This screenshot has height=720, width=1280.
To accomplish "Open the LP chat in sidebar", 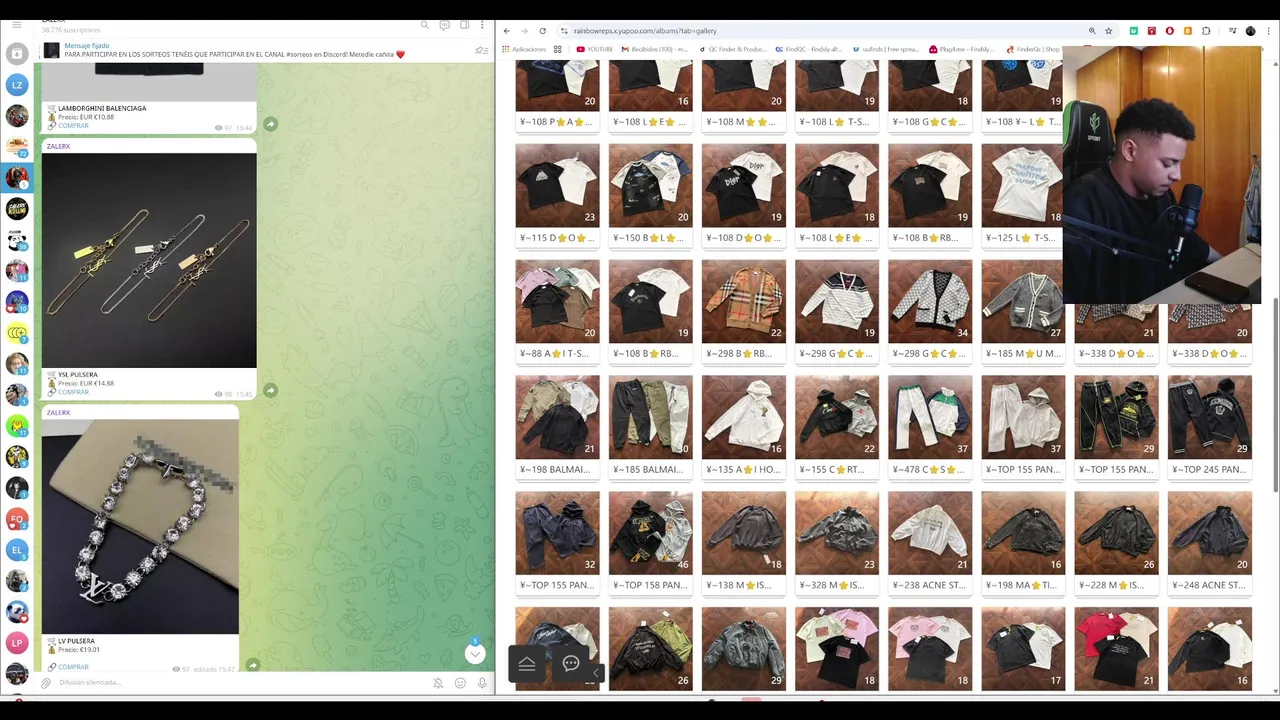I will click(17, 643).
